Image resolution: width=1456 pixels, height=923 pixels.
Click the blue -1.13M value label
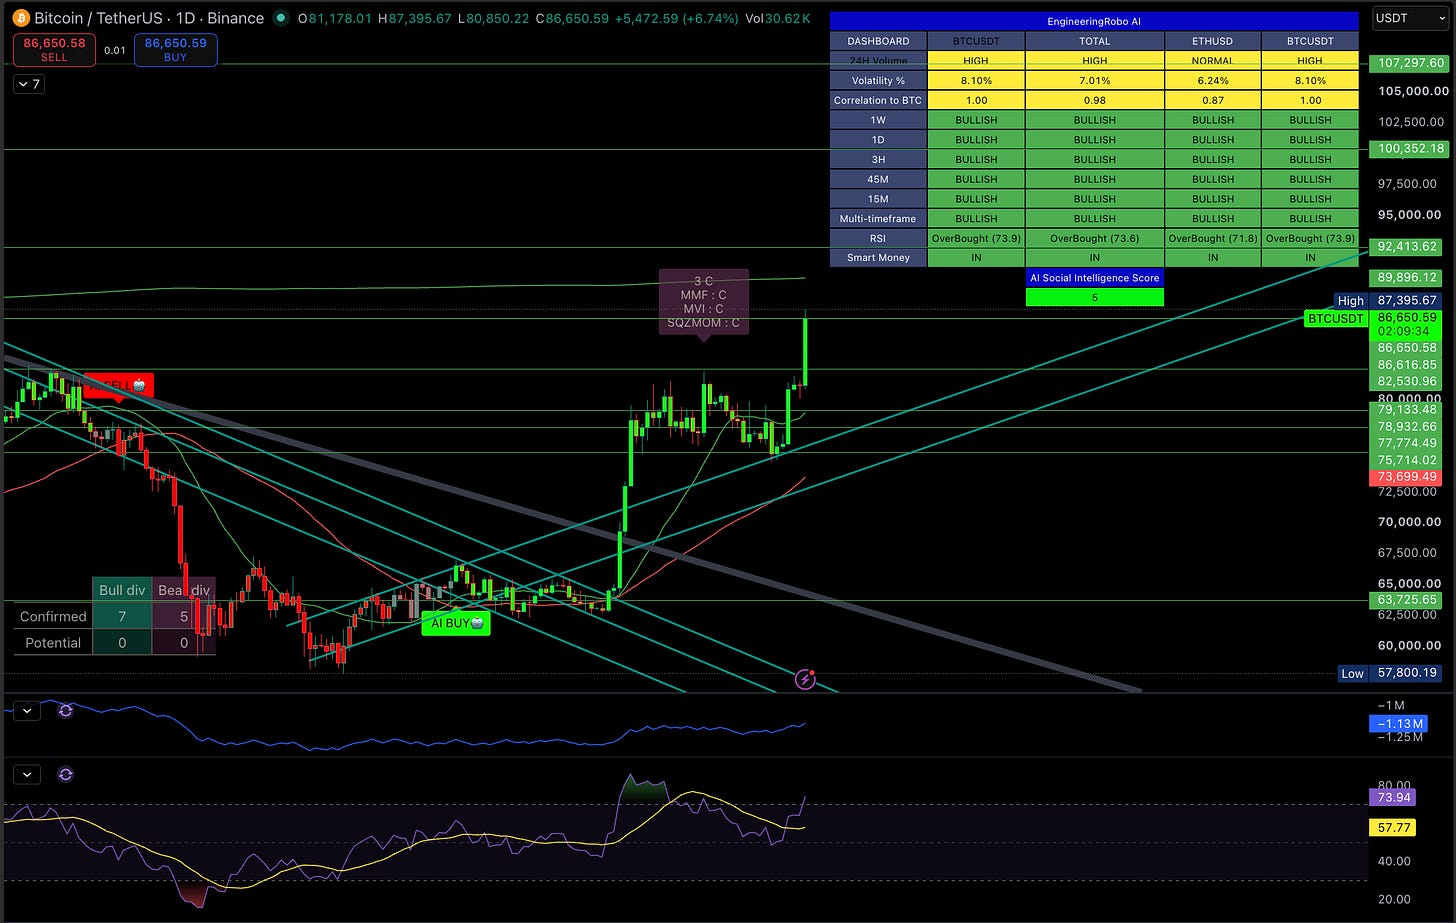coord(1398,724)
